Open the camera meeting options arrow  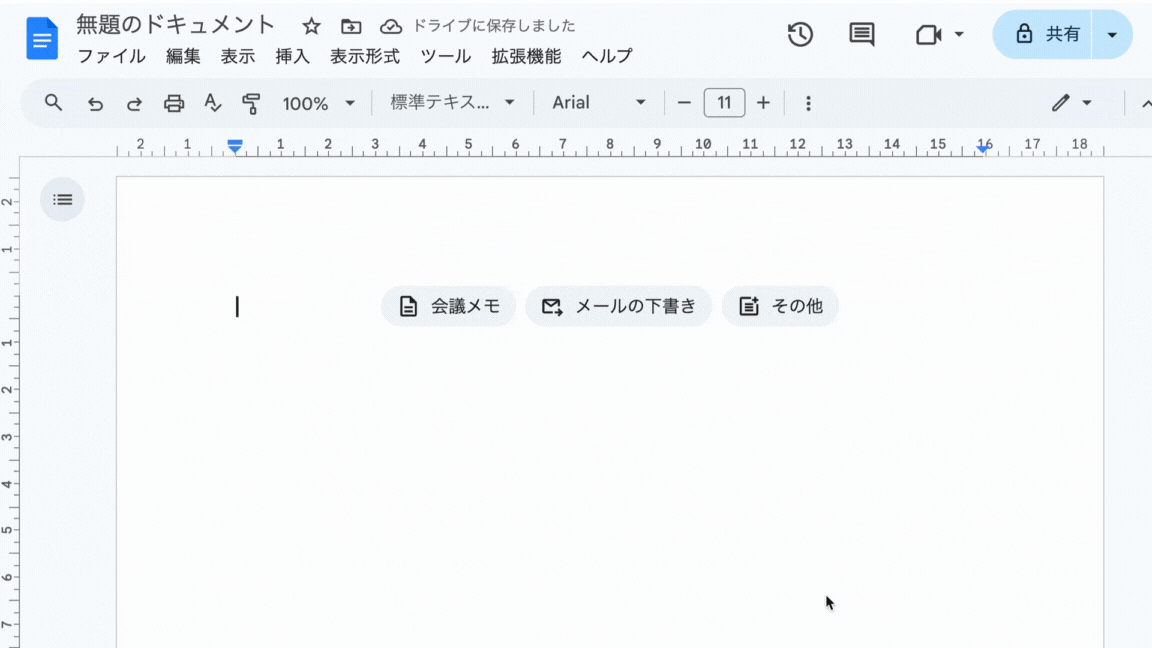(x=959, y=34)
